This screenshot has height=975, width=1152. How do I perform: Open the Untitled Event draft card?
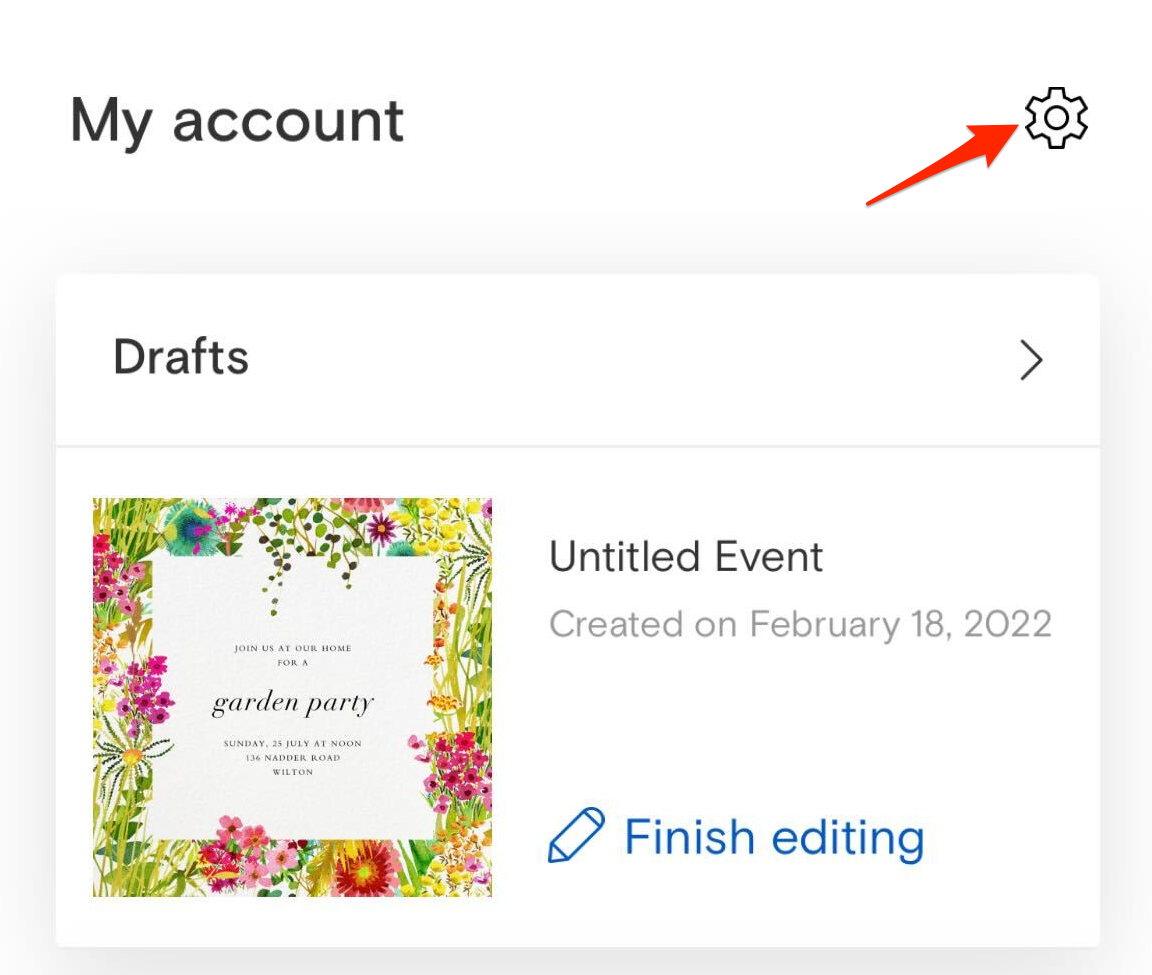(x=577, y=697)
